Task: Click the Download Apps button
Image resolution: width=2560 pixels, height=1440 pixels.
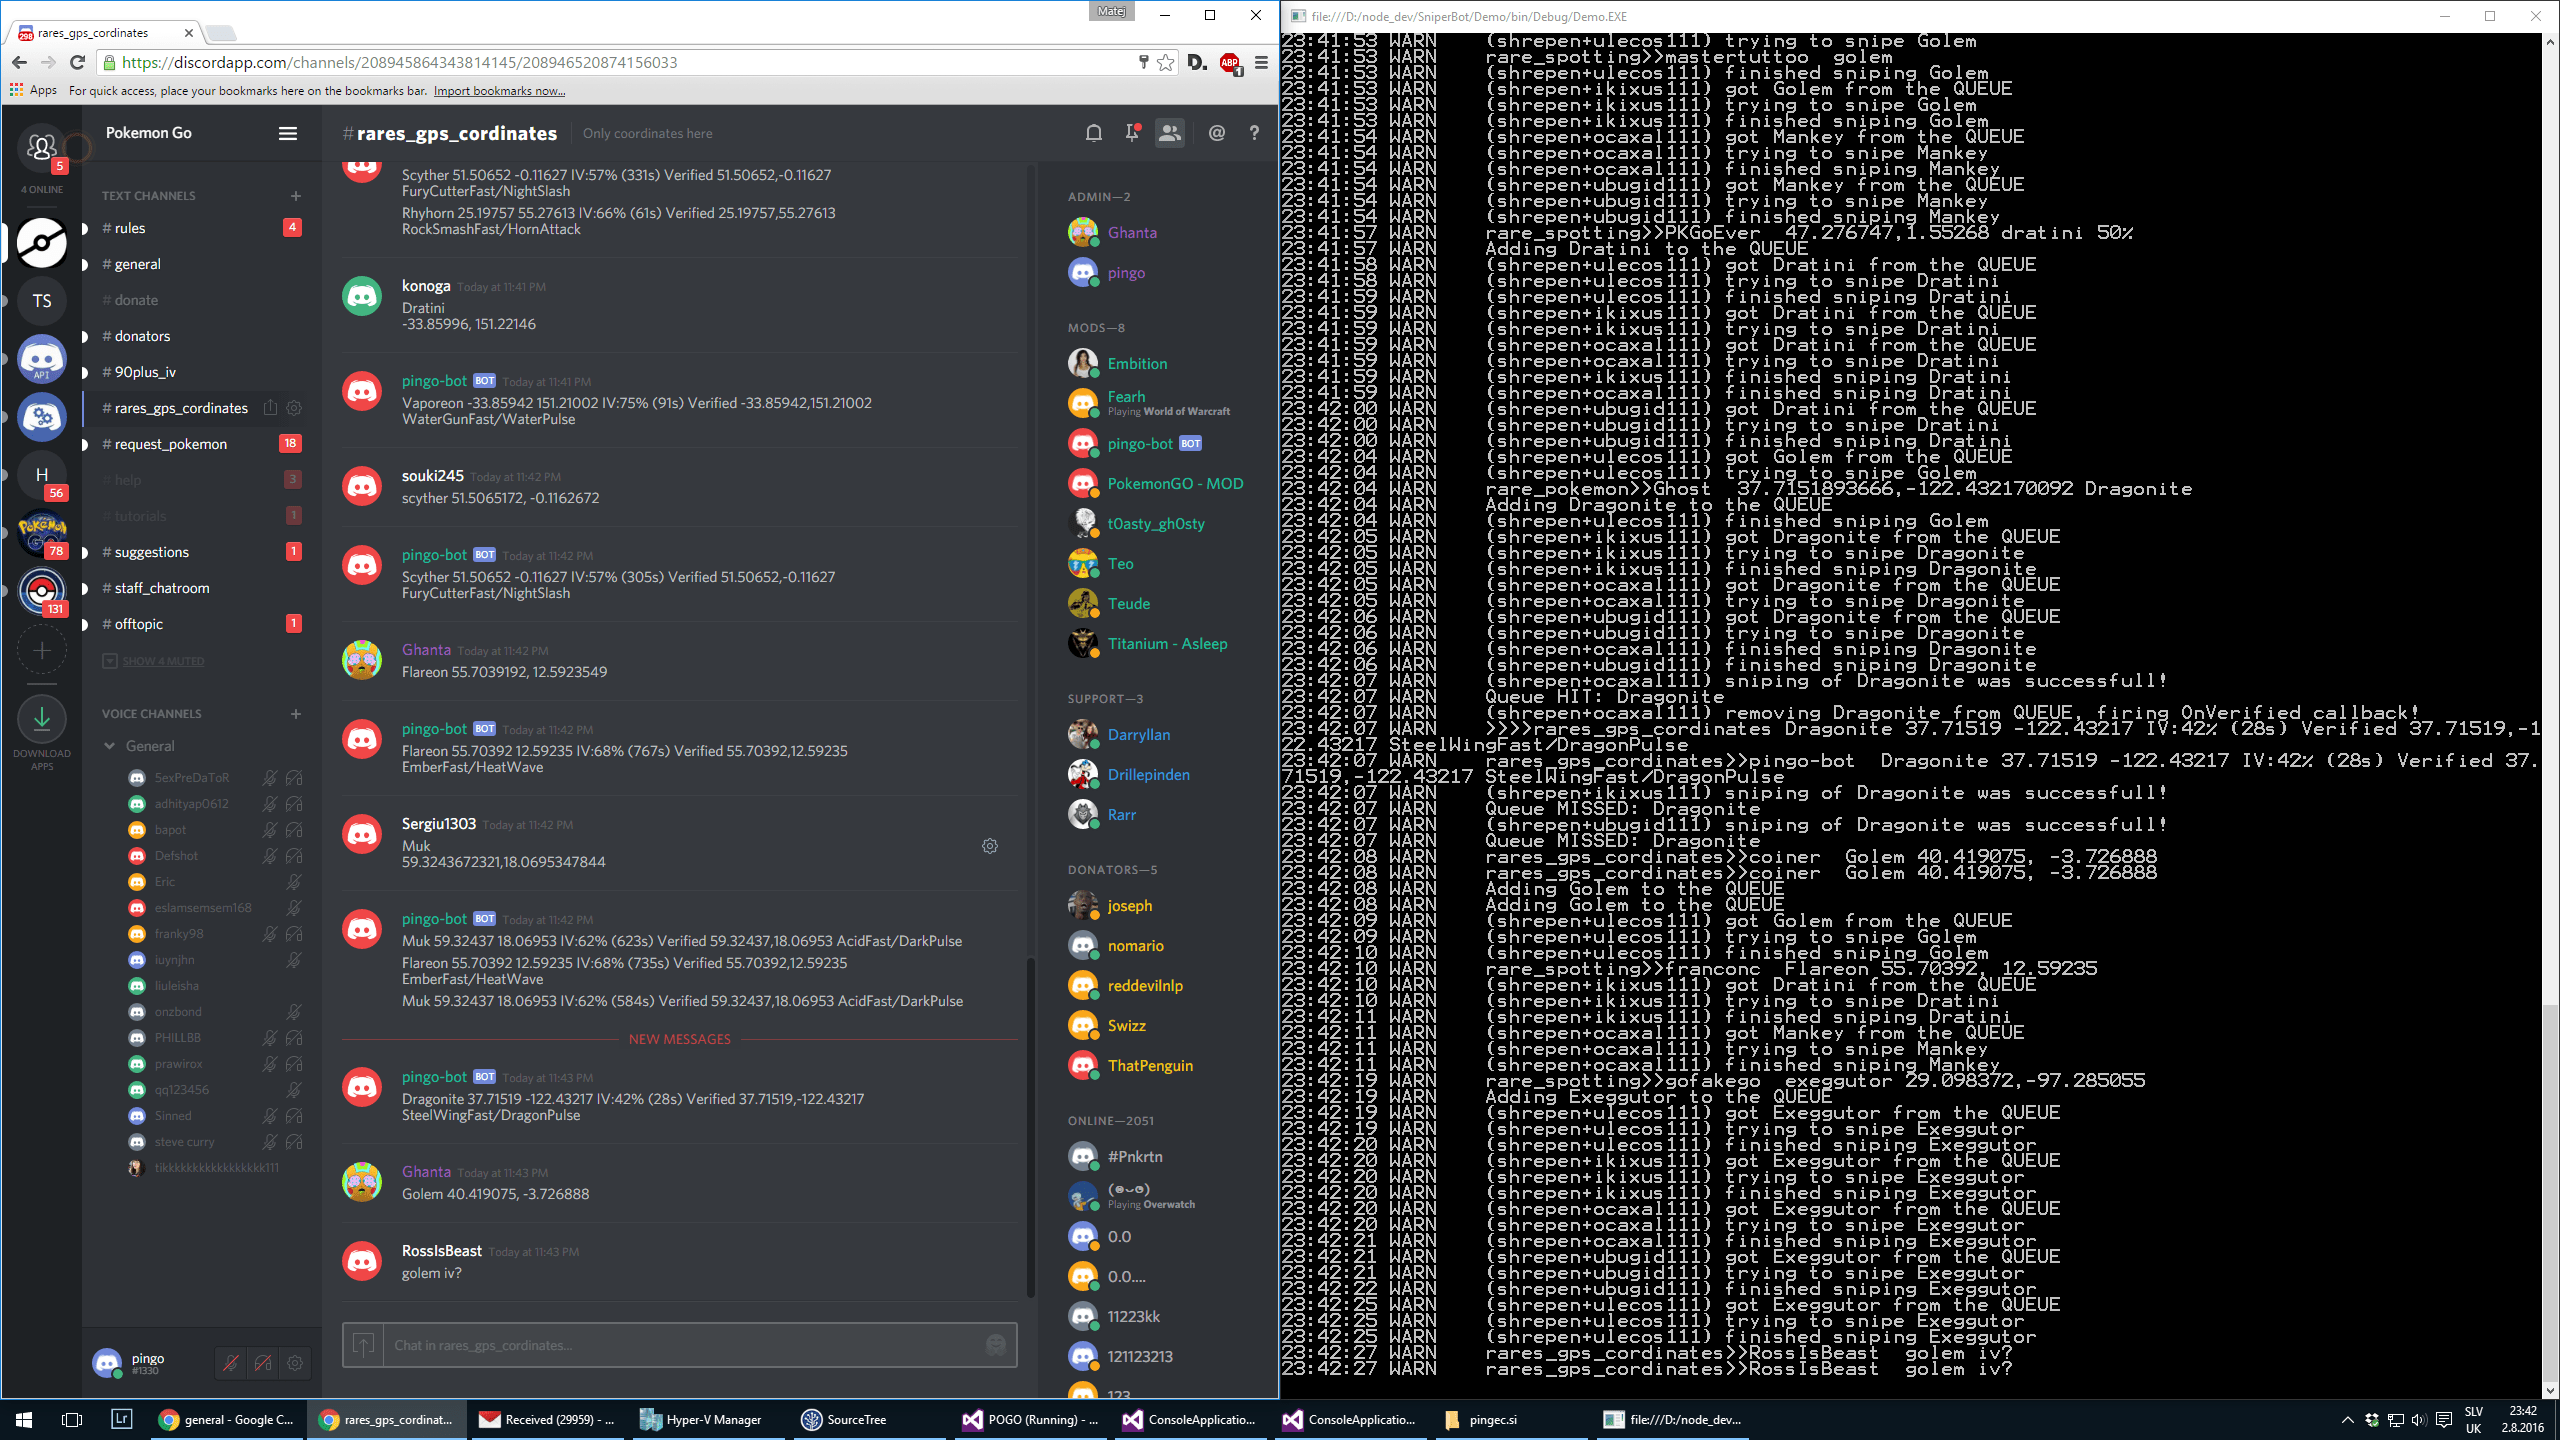Action: coord(41,719)
